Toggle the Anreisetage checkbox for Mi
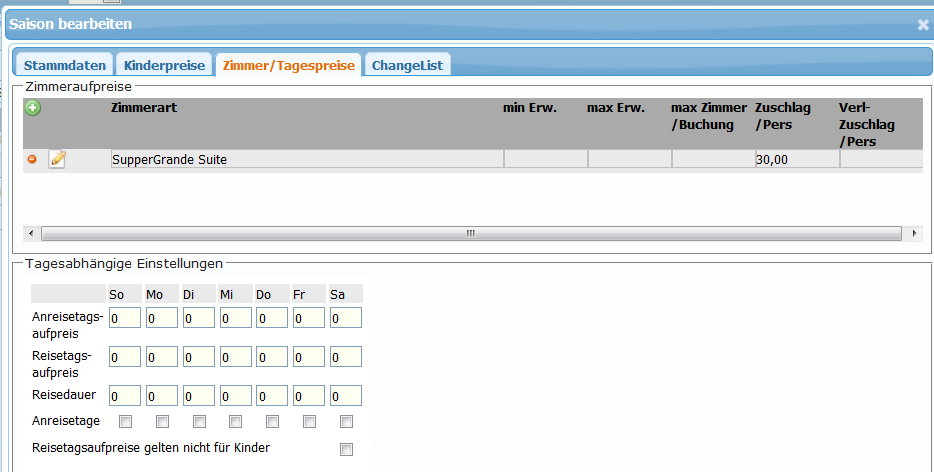The image size is (934, 472). point(236,421)
